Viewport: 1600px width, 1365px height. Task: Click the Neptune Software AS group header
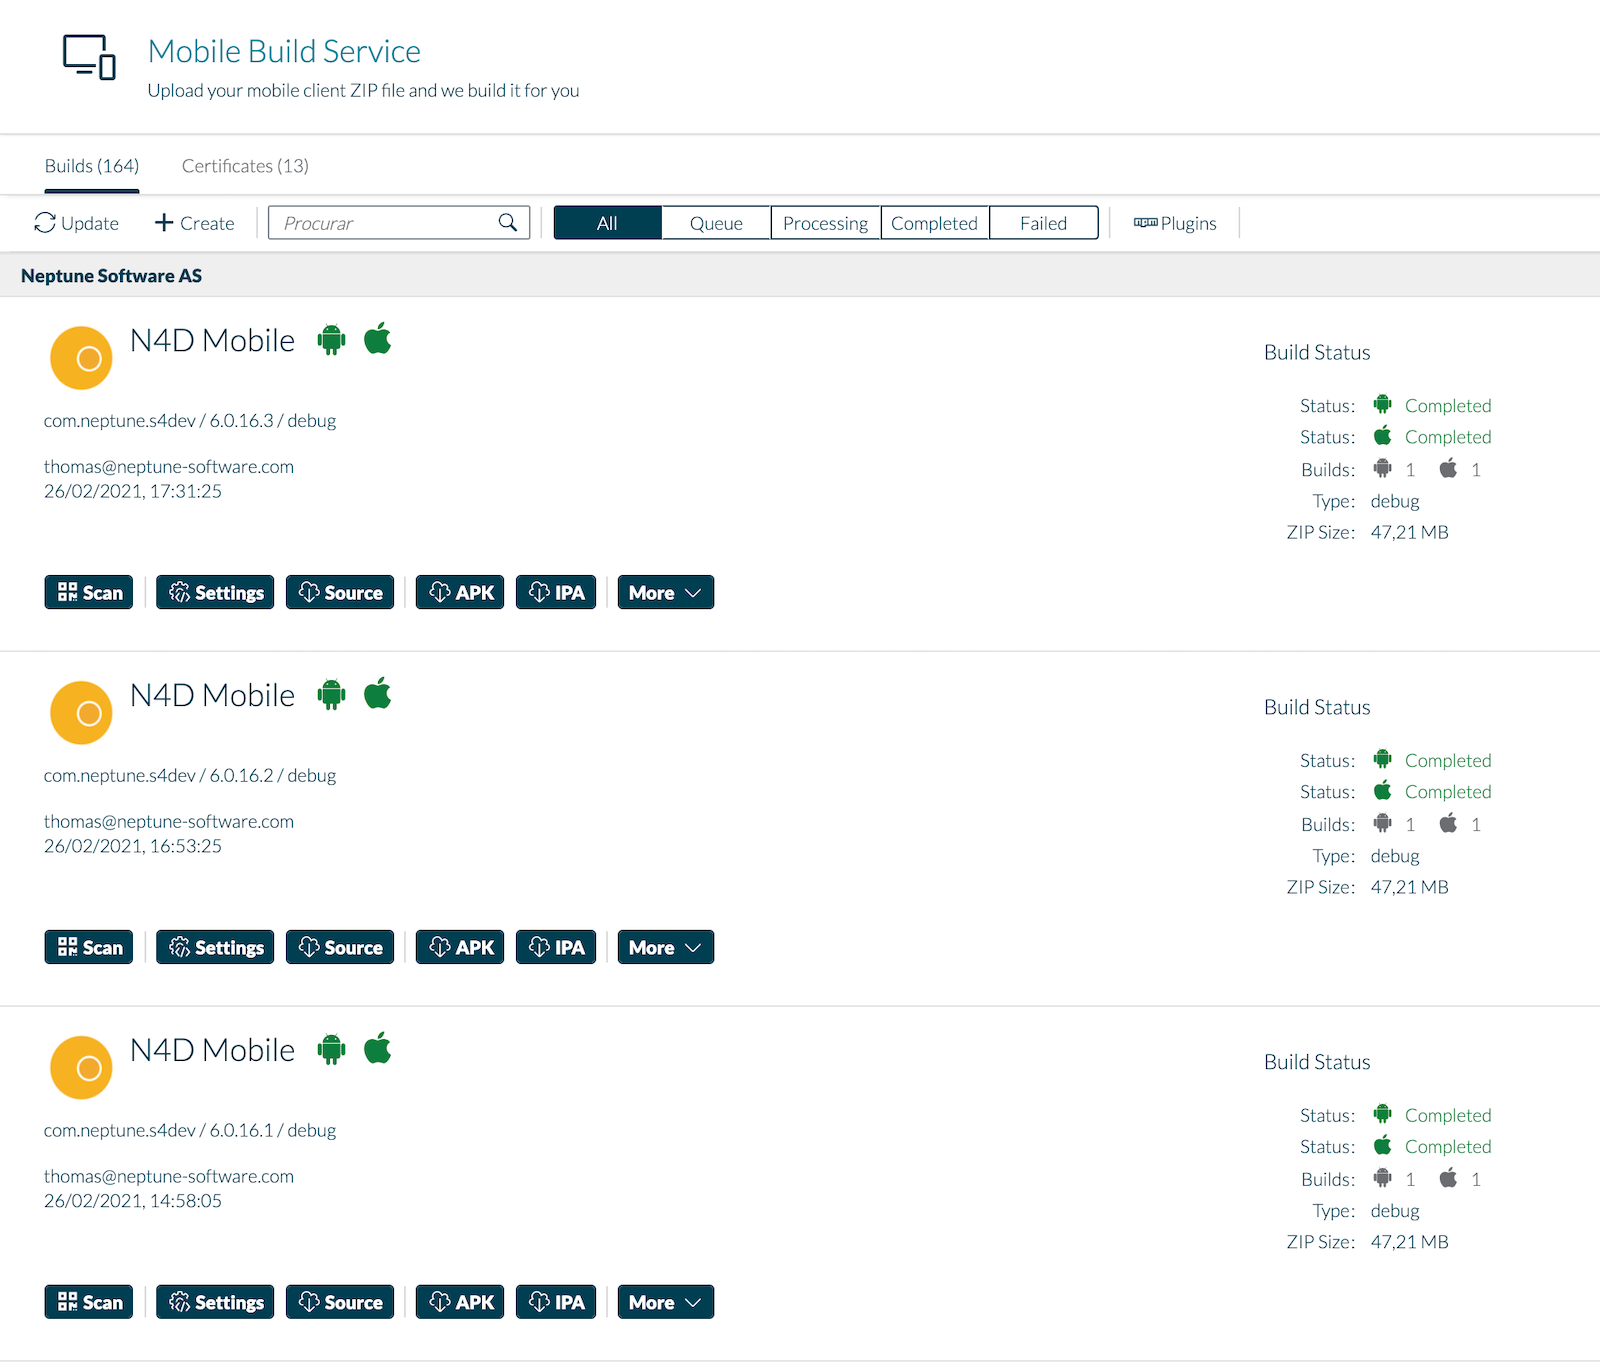coord(800,275)
